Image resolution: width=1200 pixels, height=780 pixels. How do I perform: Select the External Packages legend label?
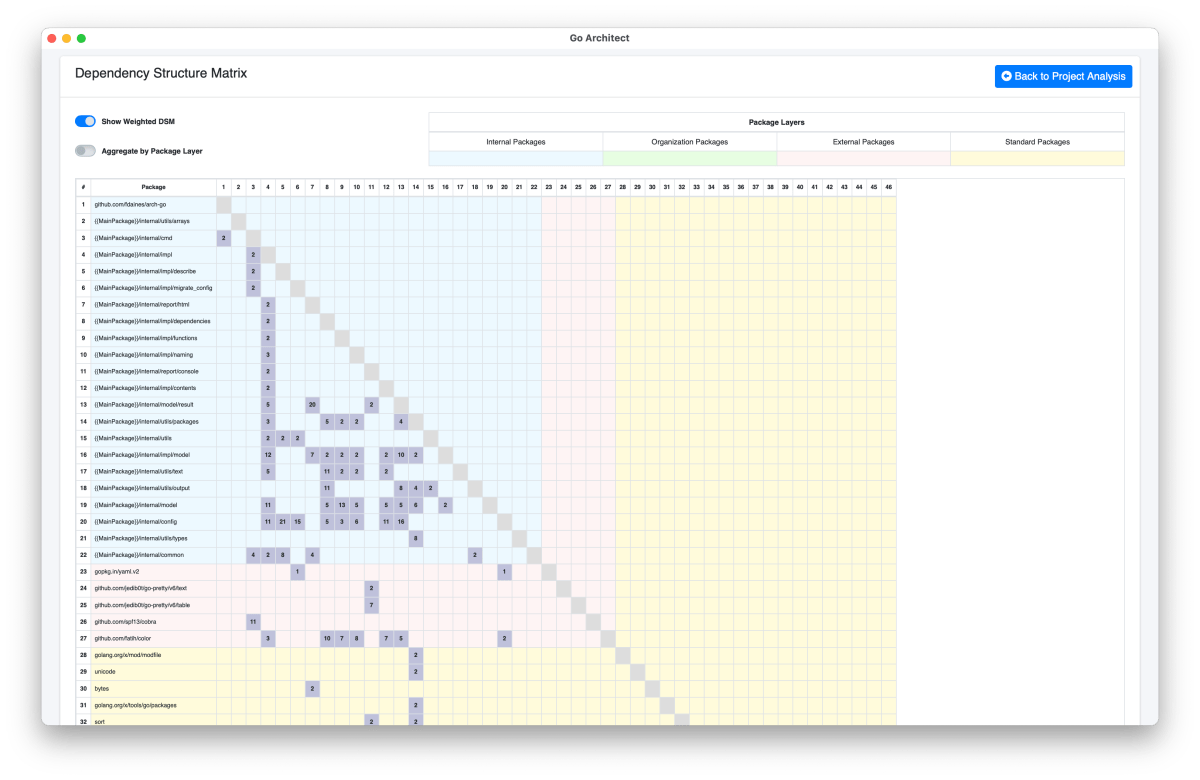864,142
